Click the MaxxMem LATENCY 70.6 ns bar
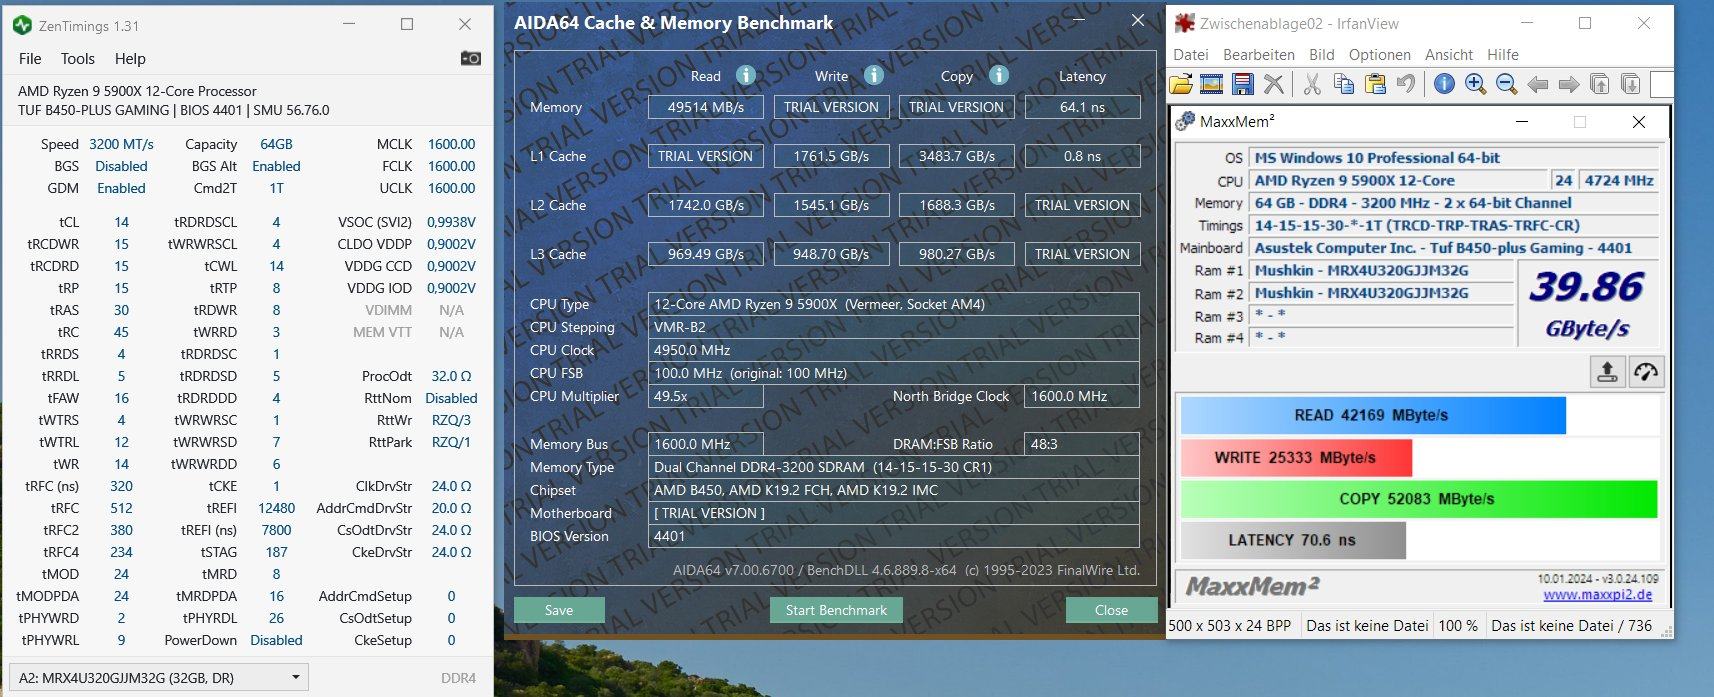 tap(1293, 540)
